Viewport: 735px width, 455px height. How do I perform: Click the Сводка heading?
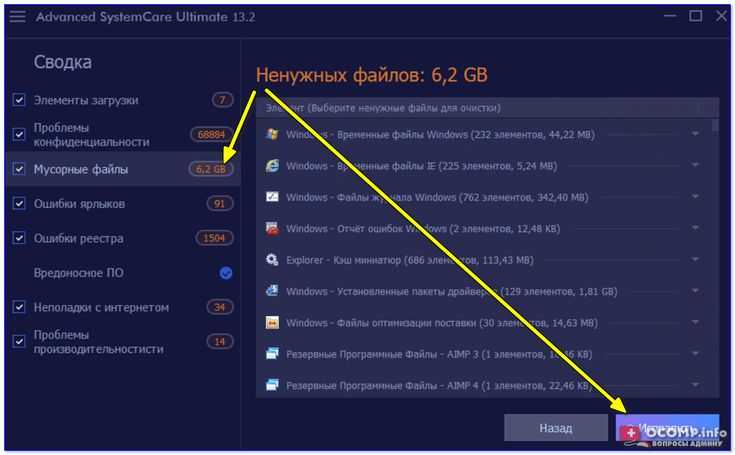[x=63, y=62]
